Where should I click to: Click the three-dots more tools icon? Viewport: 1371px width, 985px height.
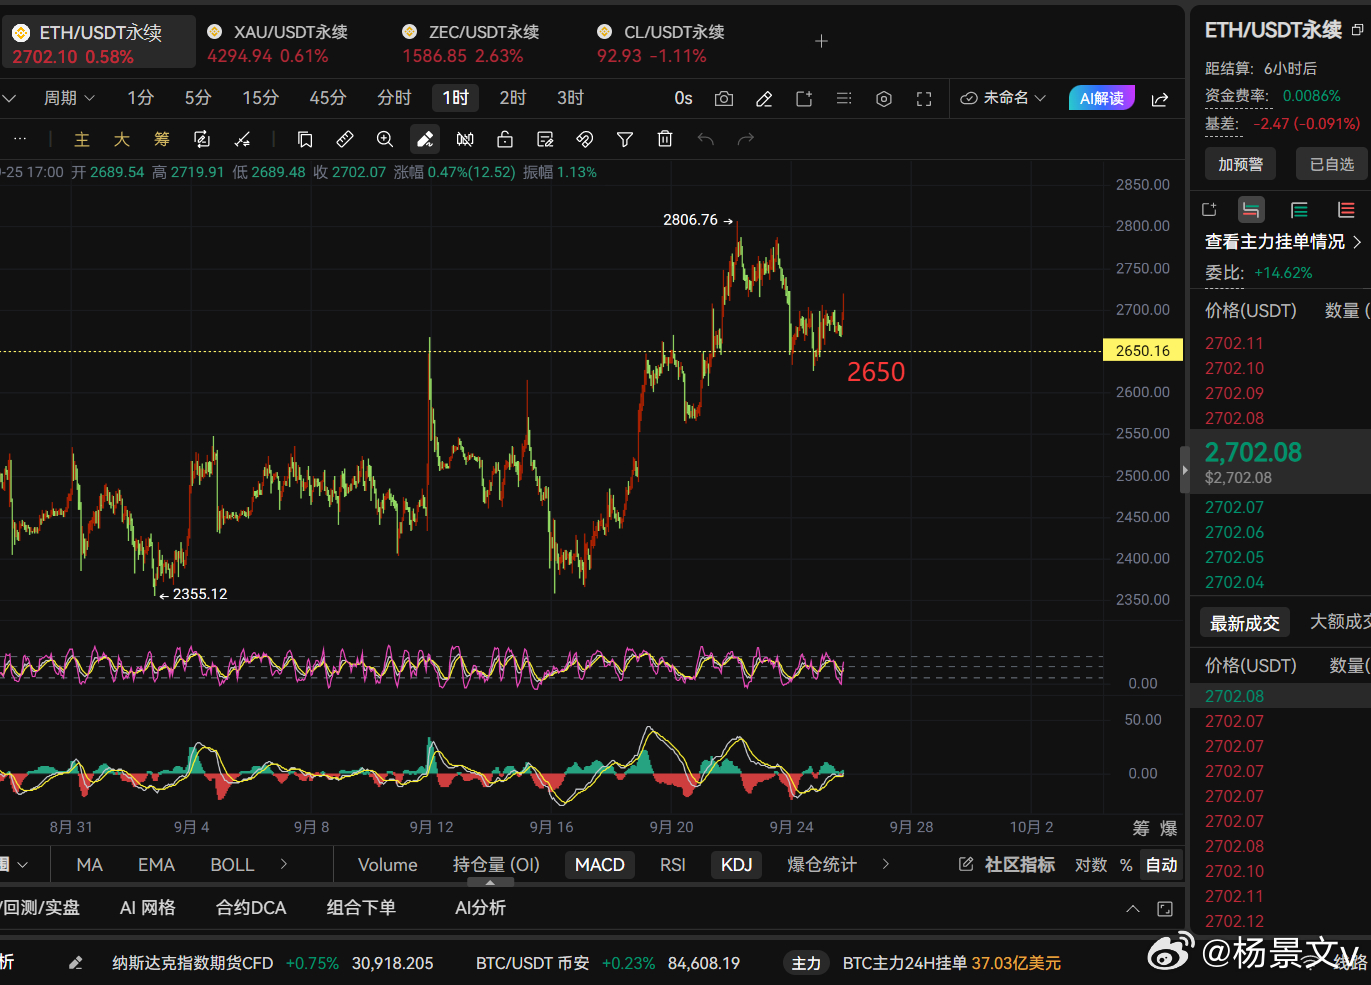click(x=20, y=139)
